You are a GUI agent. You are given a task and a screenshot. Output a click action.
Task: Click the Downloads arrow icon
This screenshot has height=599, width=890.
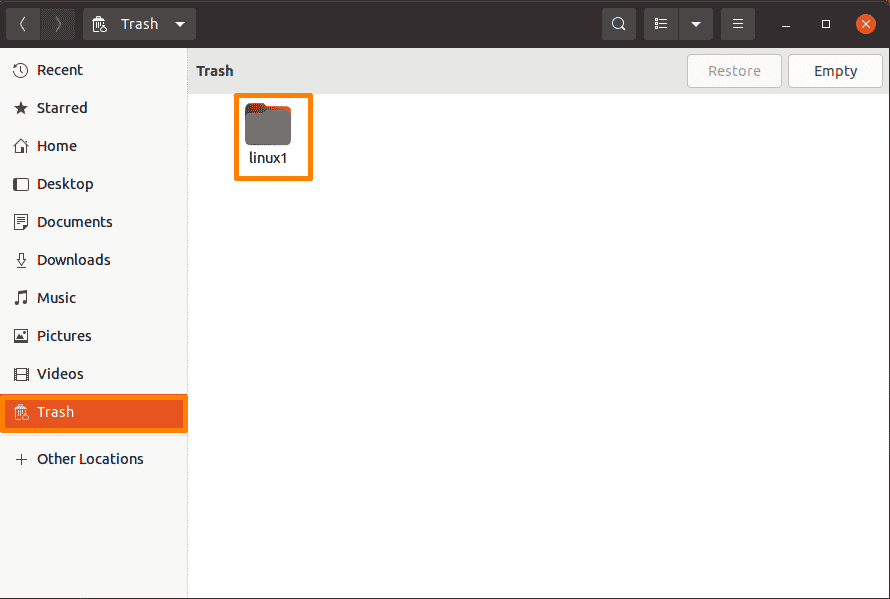[x=21, y=260]
